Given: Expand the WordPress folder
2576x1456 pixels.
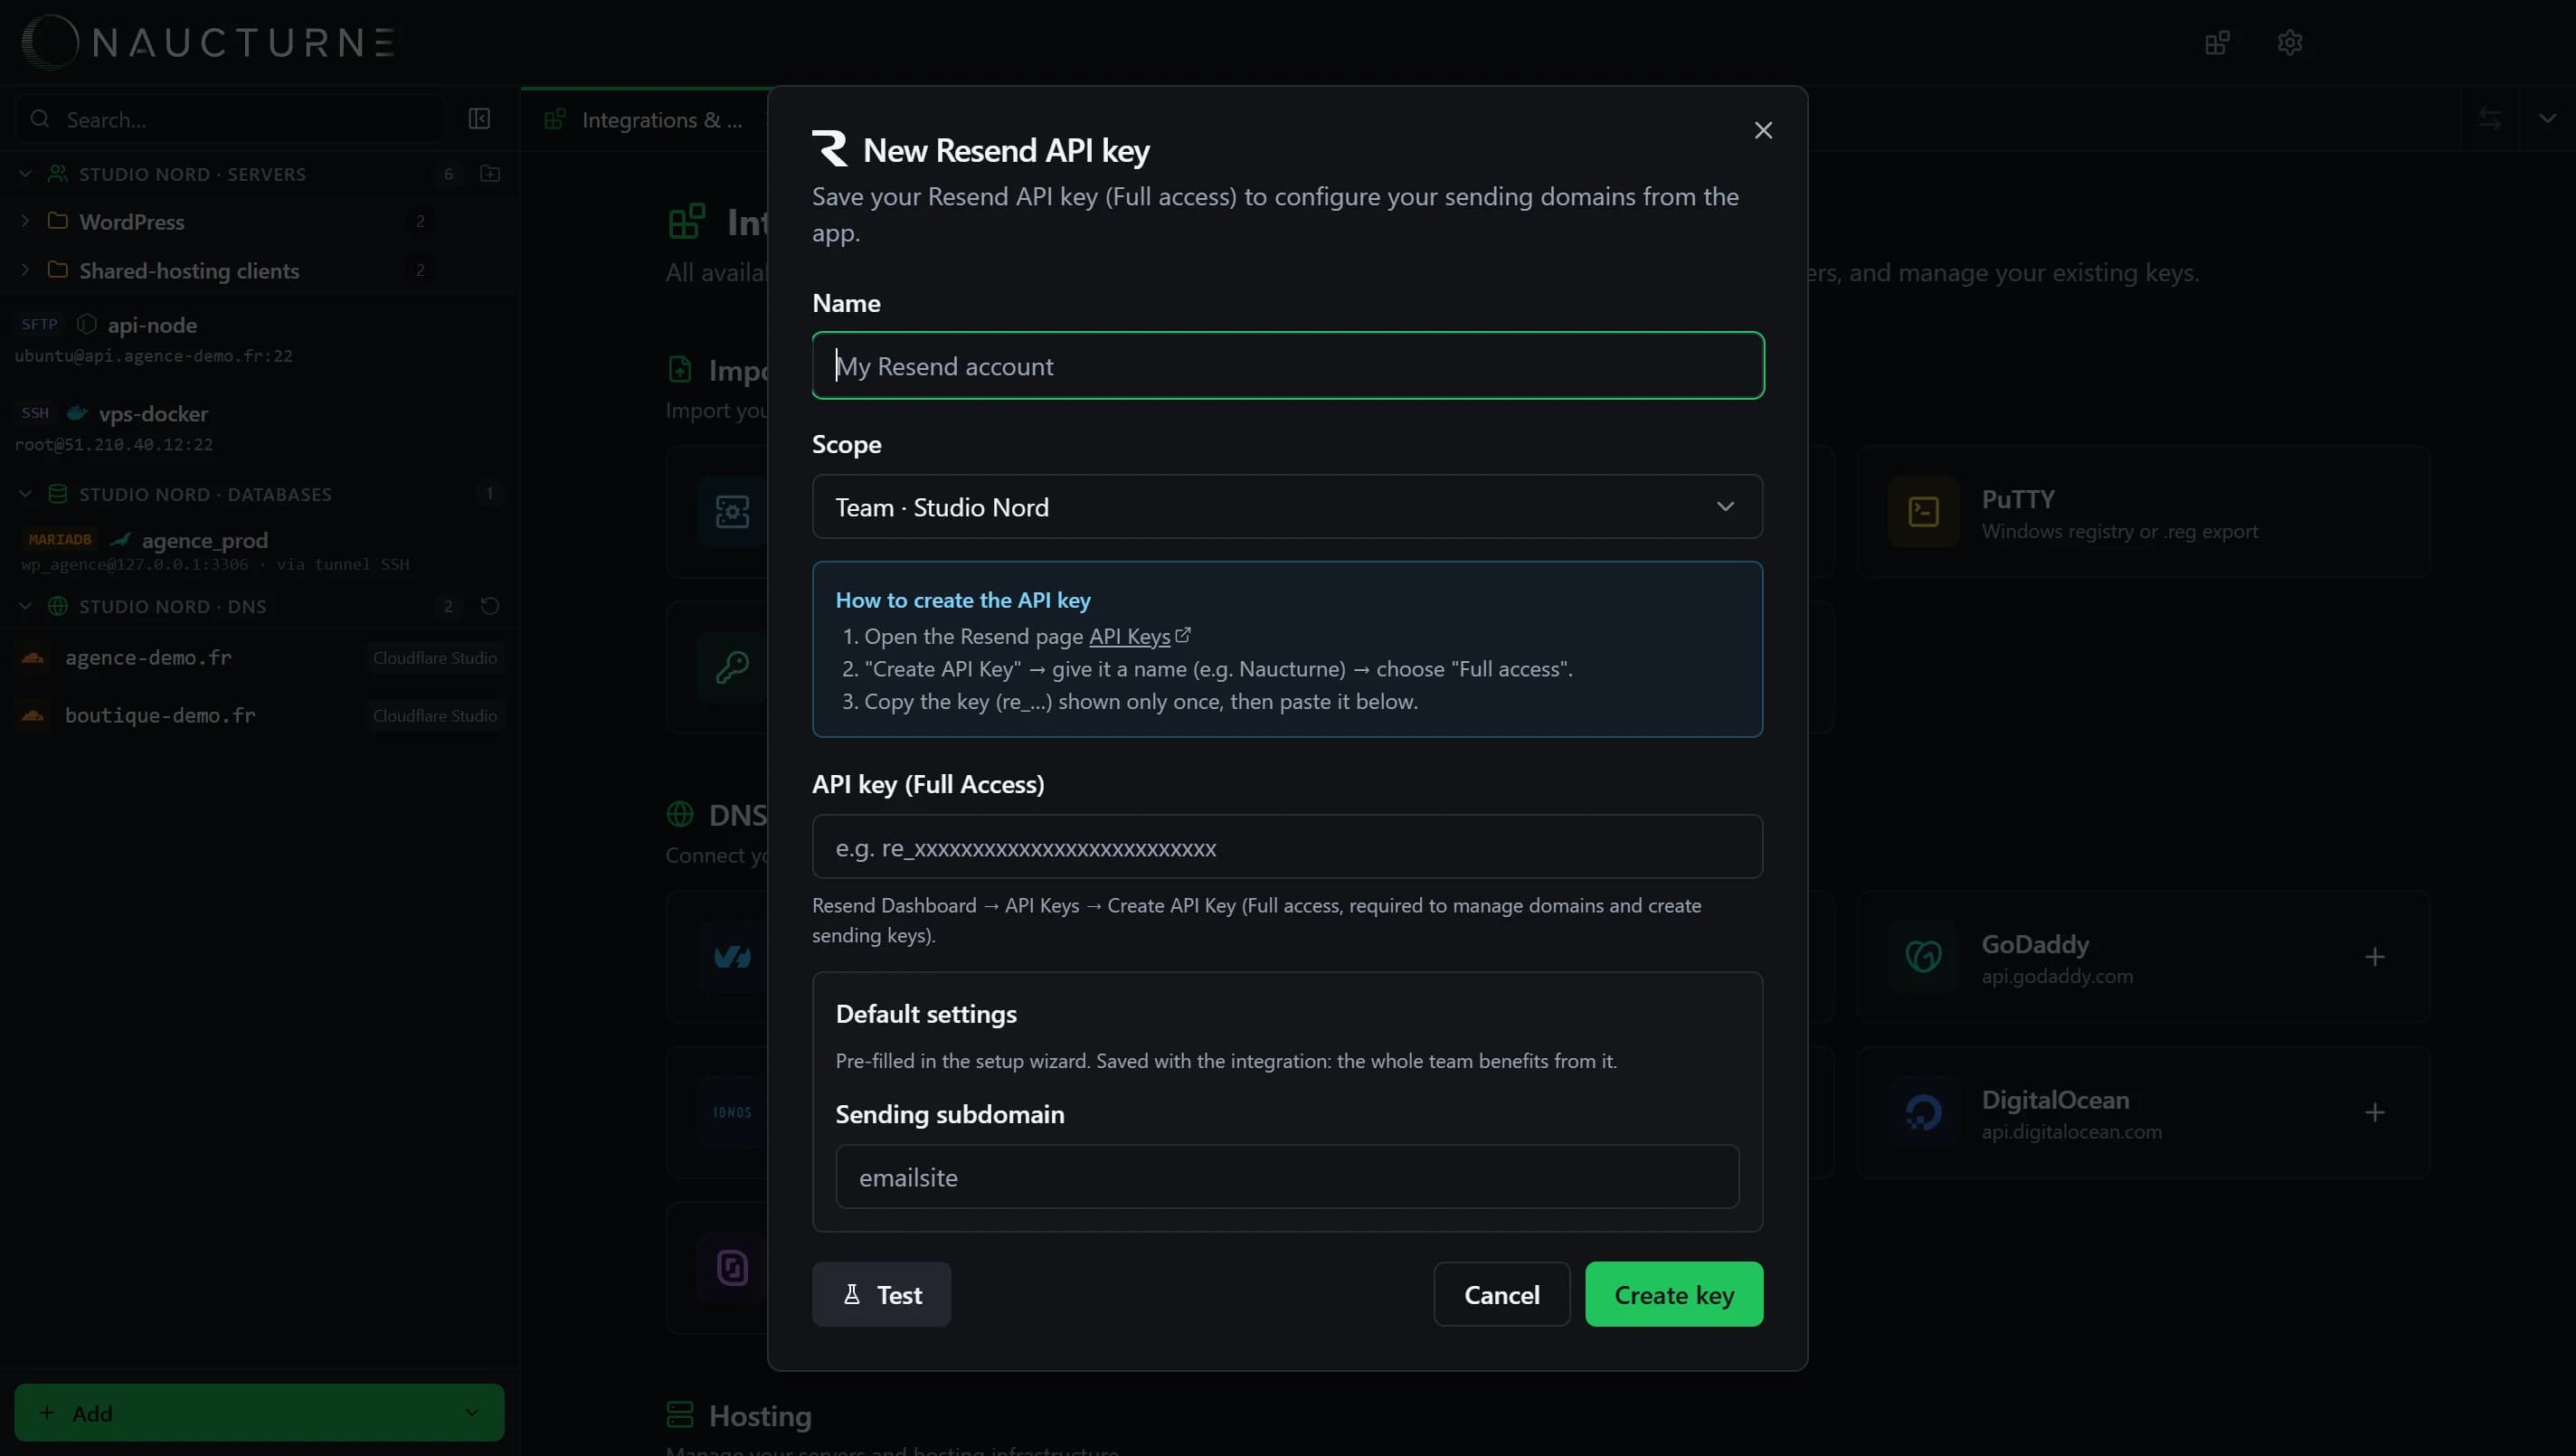Looking at the screenshot, I should (25, 221).
